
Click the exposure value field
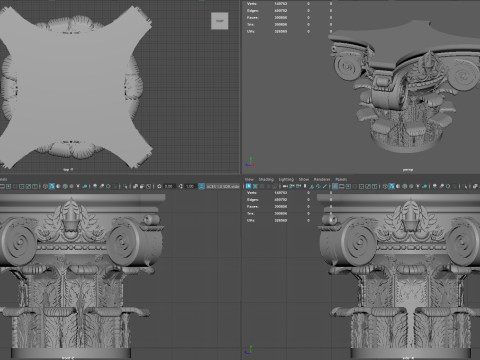(x=169, y=186)
